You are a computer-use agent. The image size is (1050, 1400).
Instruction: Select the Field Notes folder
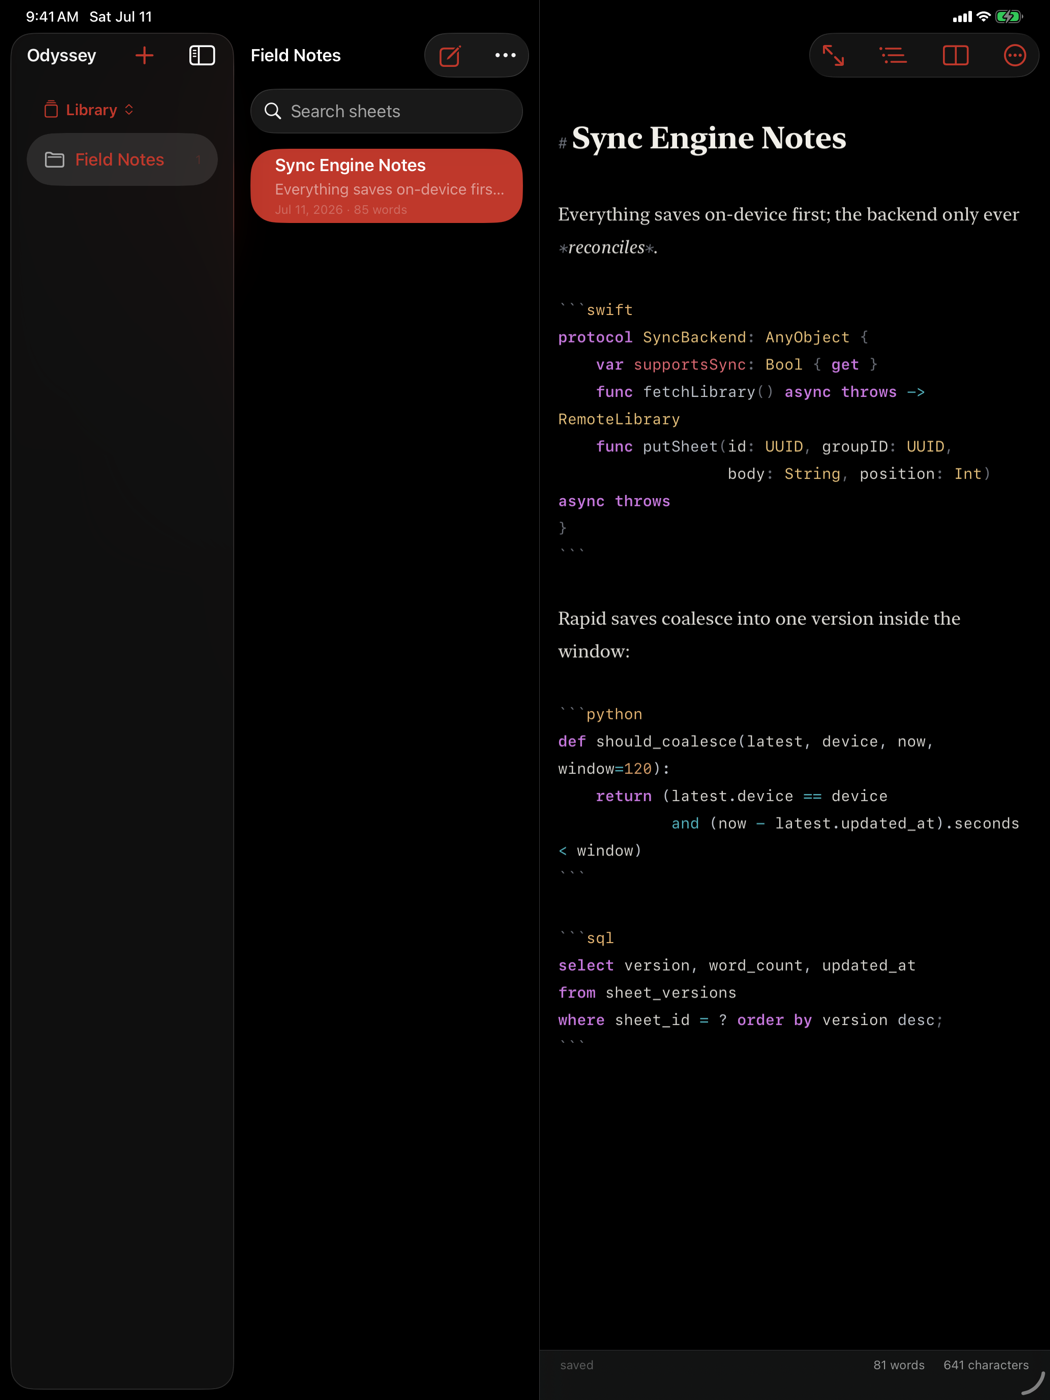click(x=122, y=160)
